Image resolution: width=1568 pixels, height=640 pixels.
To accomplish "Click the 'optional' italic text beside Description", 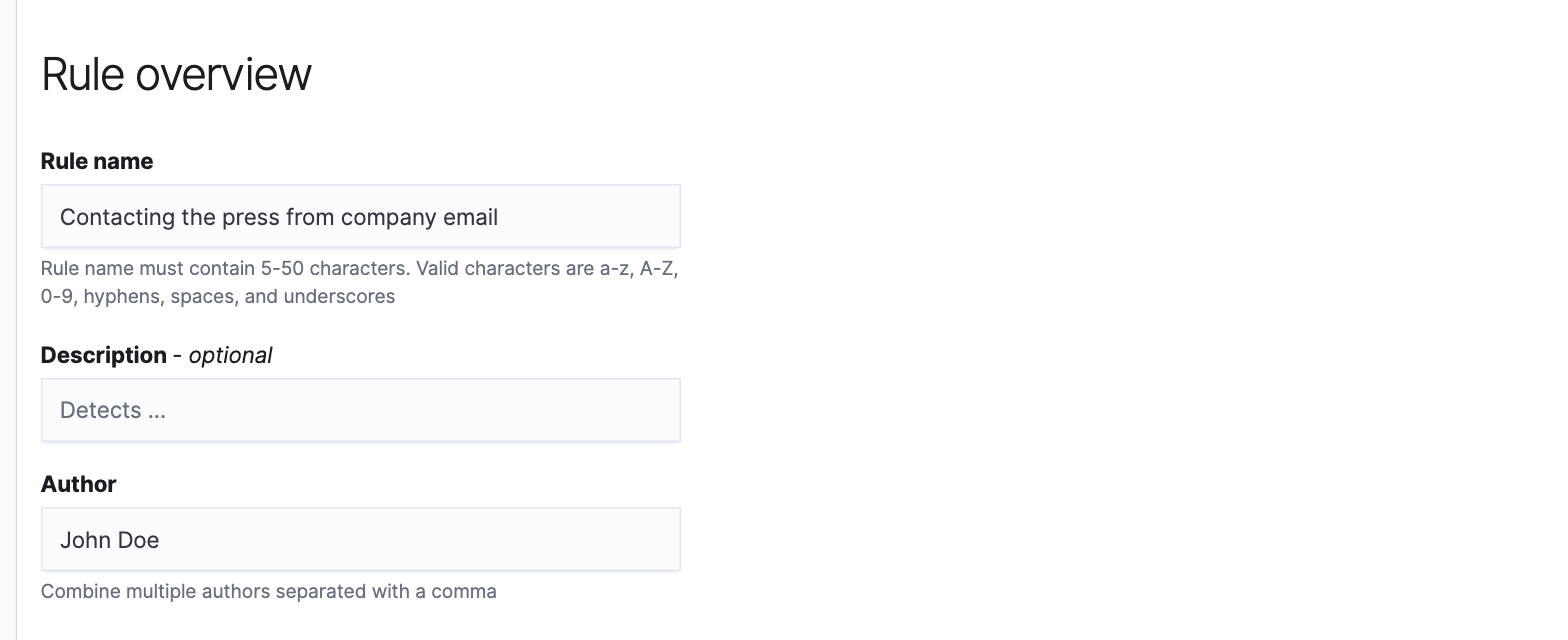I will (x=230, y=355).
